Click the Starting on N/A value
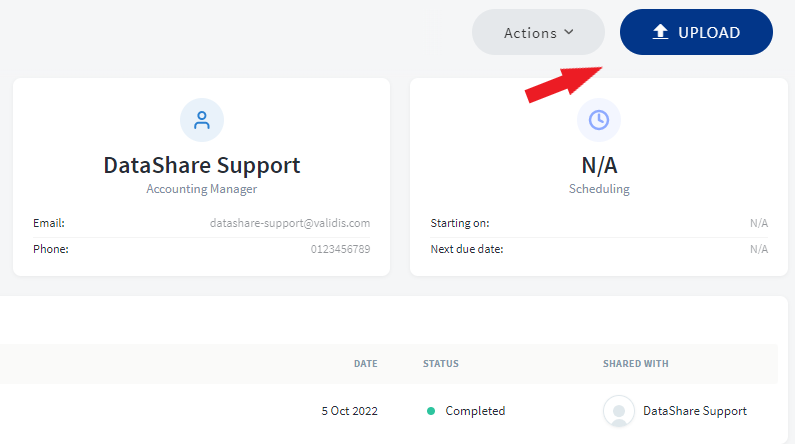795x444 pixels. click(x=759, y=223)
